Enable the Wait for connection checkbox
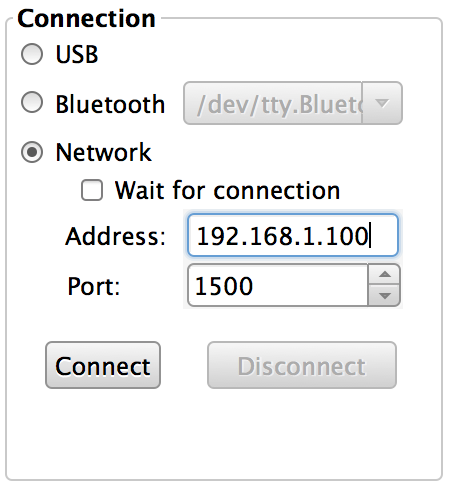 92,190
